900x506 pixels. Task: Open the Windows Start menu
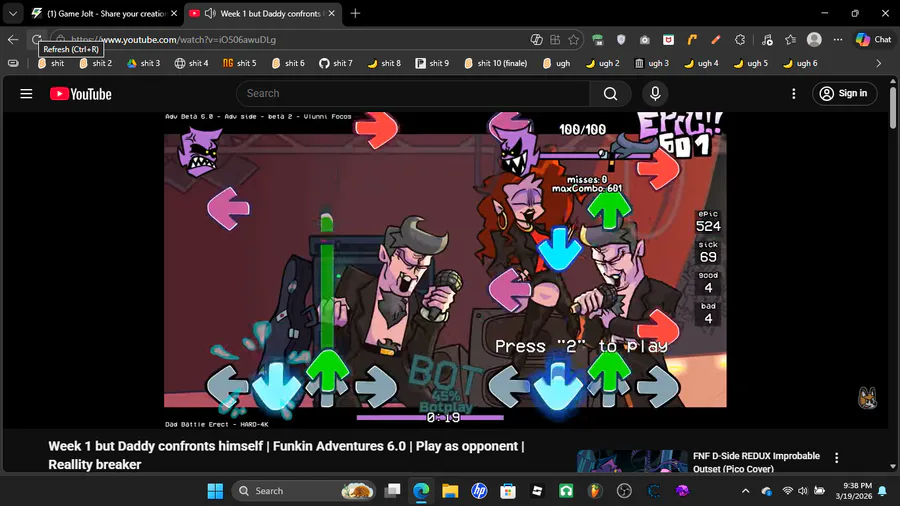coord(215,491)
